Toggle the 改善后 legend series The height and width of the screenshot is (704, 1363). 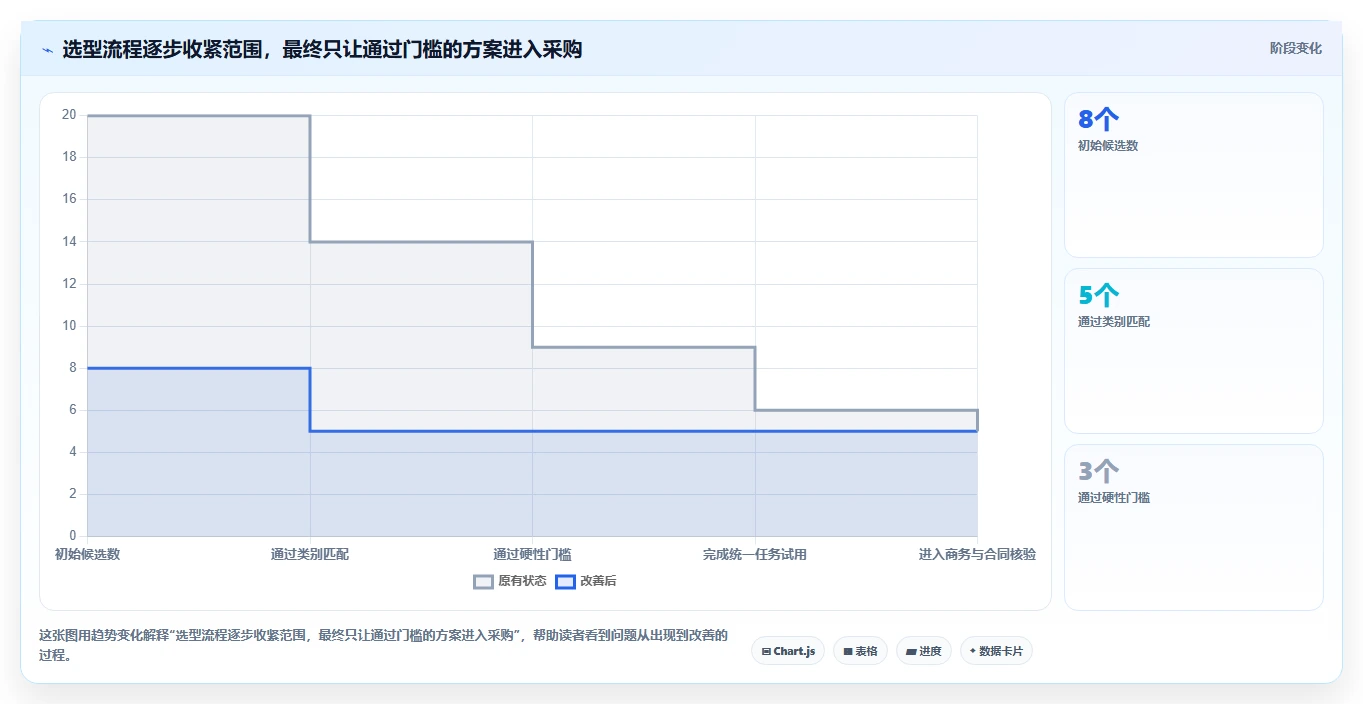586,581
